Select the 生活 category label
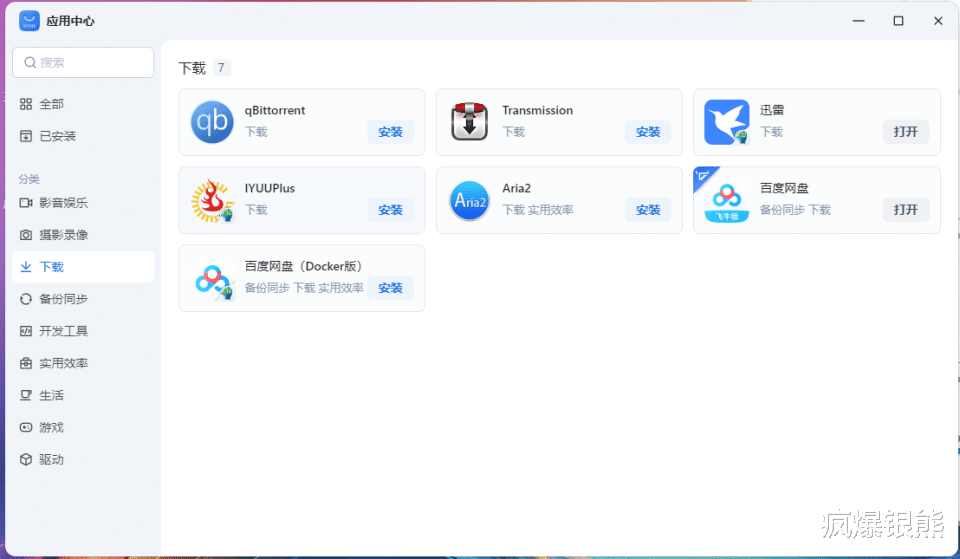The width and height of the screenshot is (960, 559). point(51,395)
